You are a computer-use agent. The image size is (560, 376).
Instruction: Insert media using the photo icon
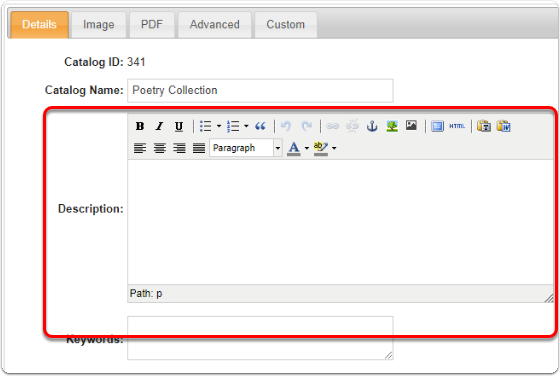click(411, 125)
